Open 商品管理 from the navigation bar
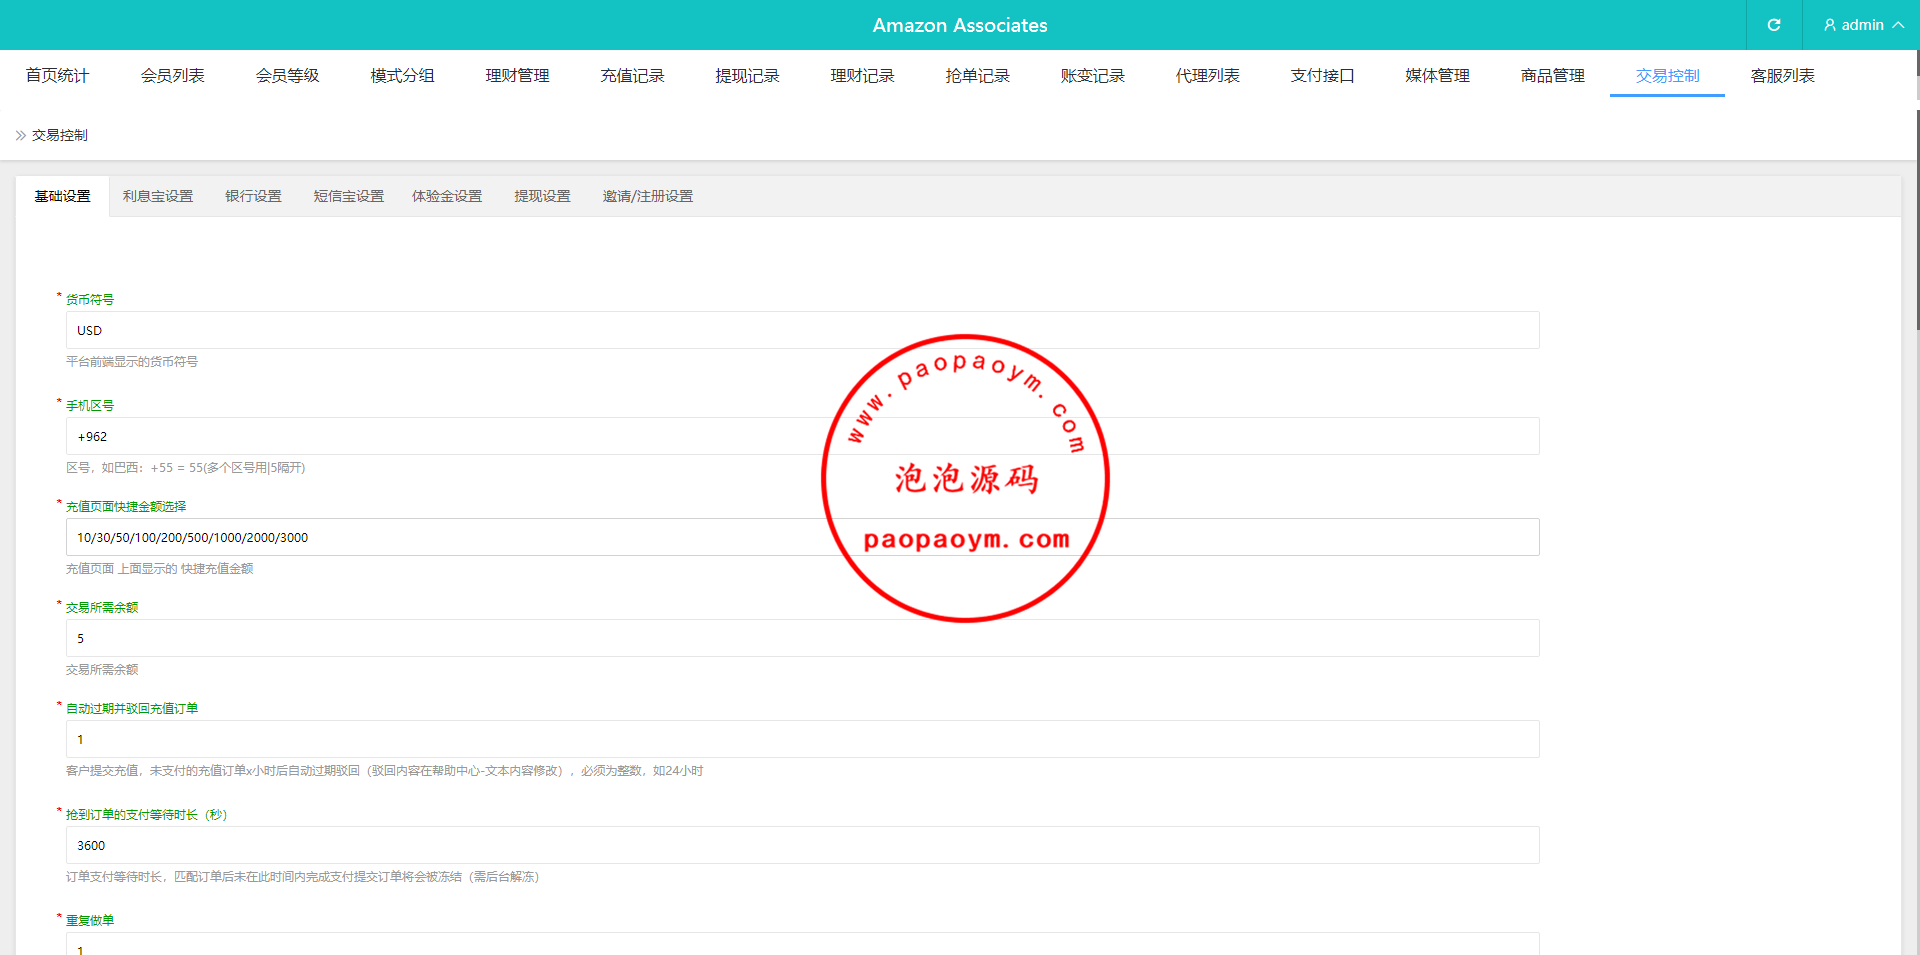The image size is (1920, 955). tap(1552, 76)
